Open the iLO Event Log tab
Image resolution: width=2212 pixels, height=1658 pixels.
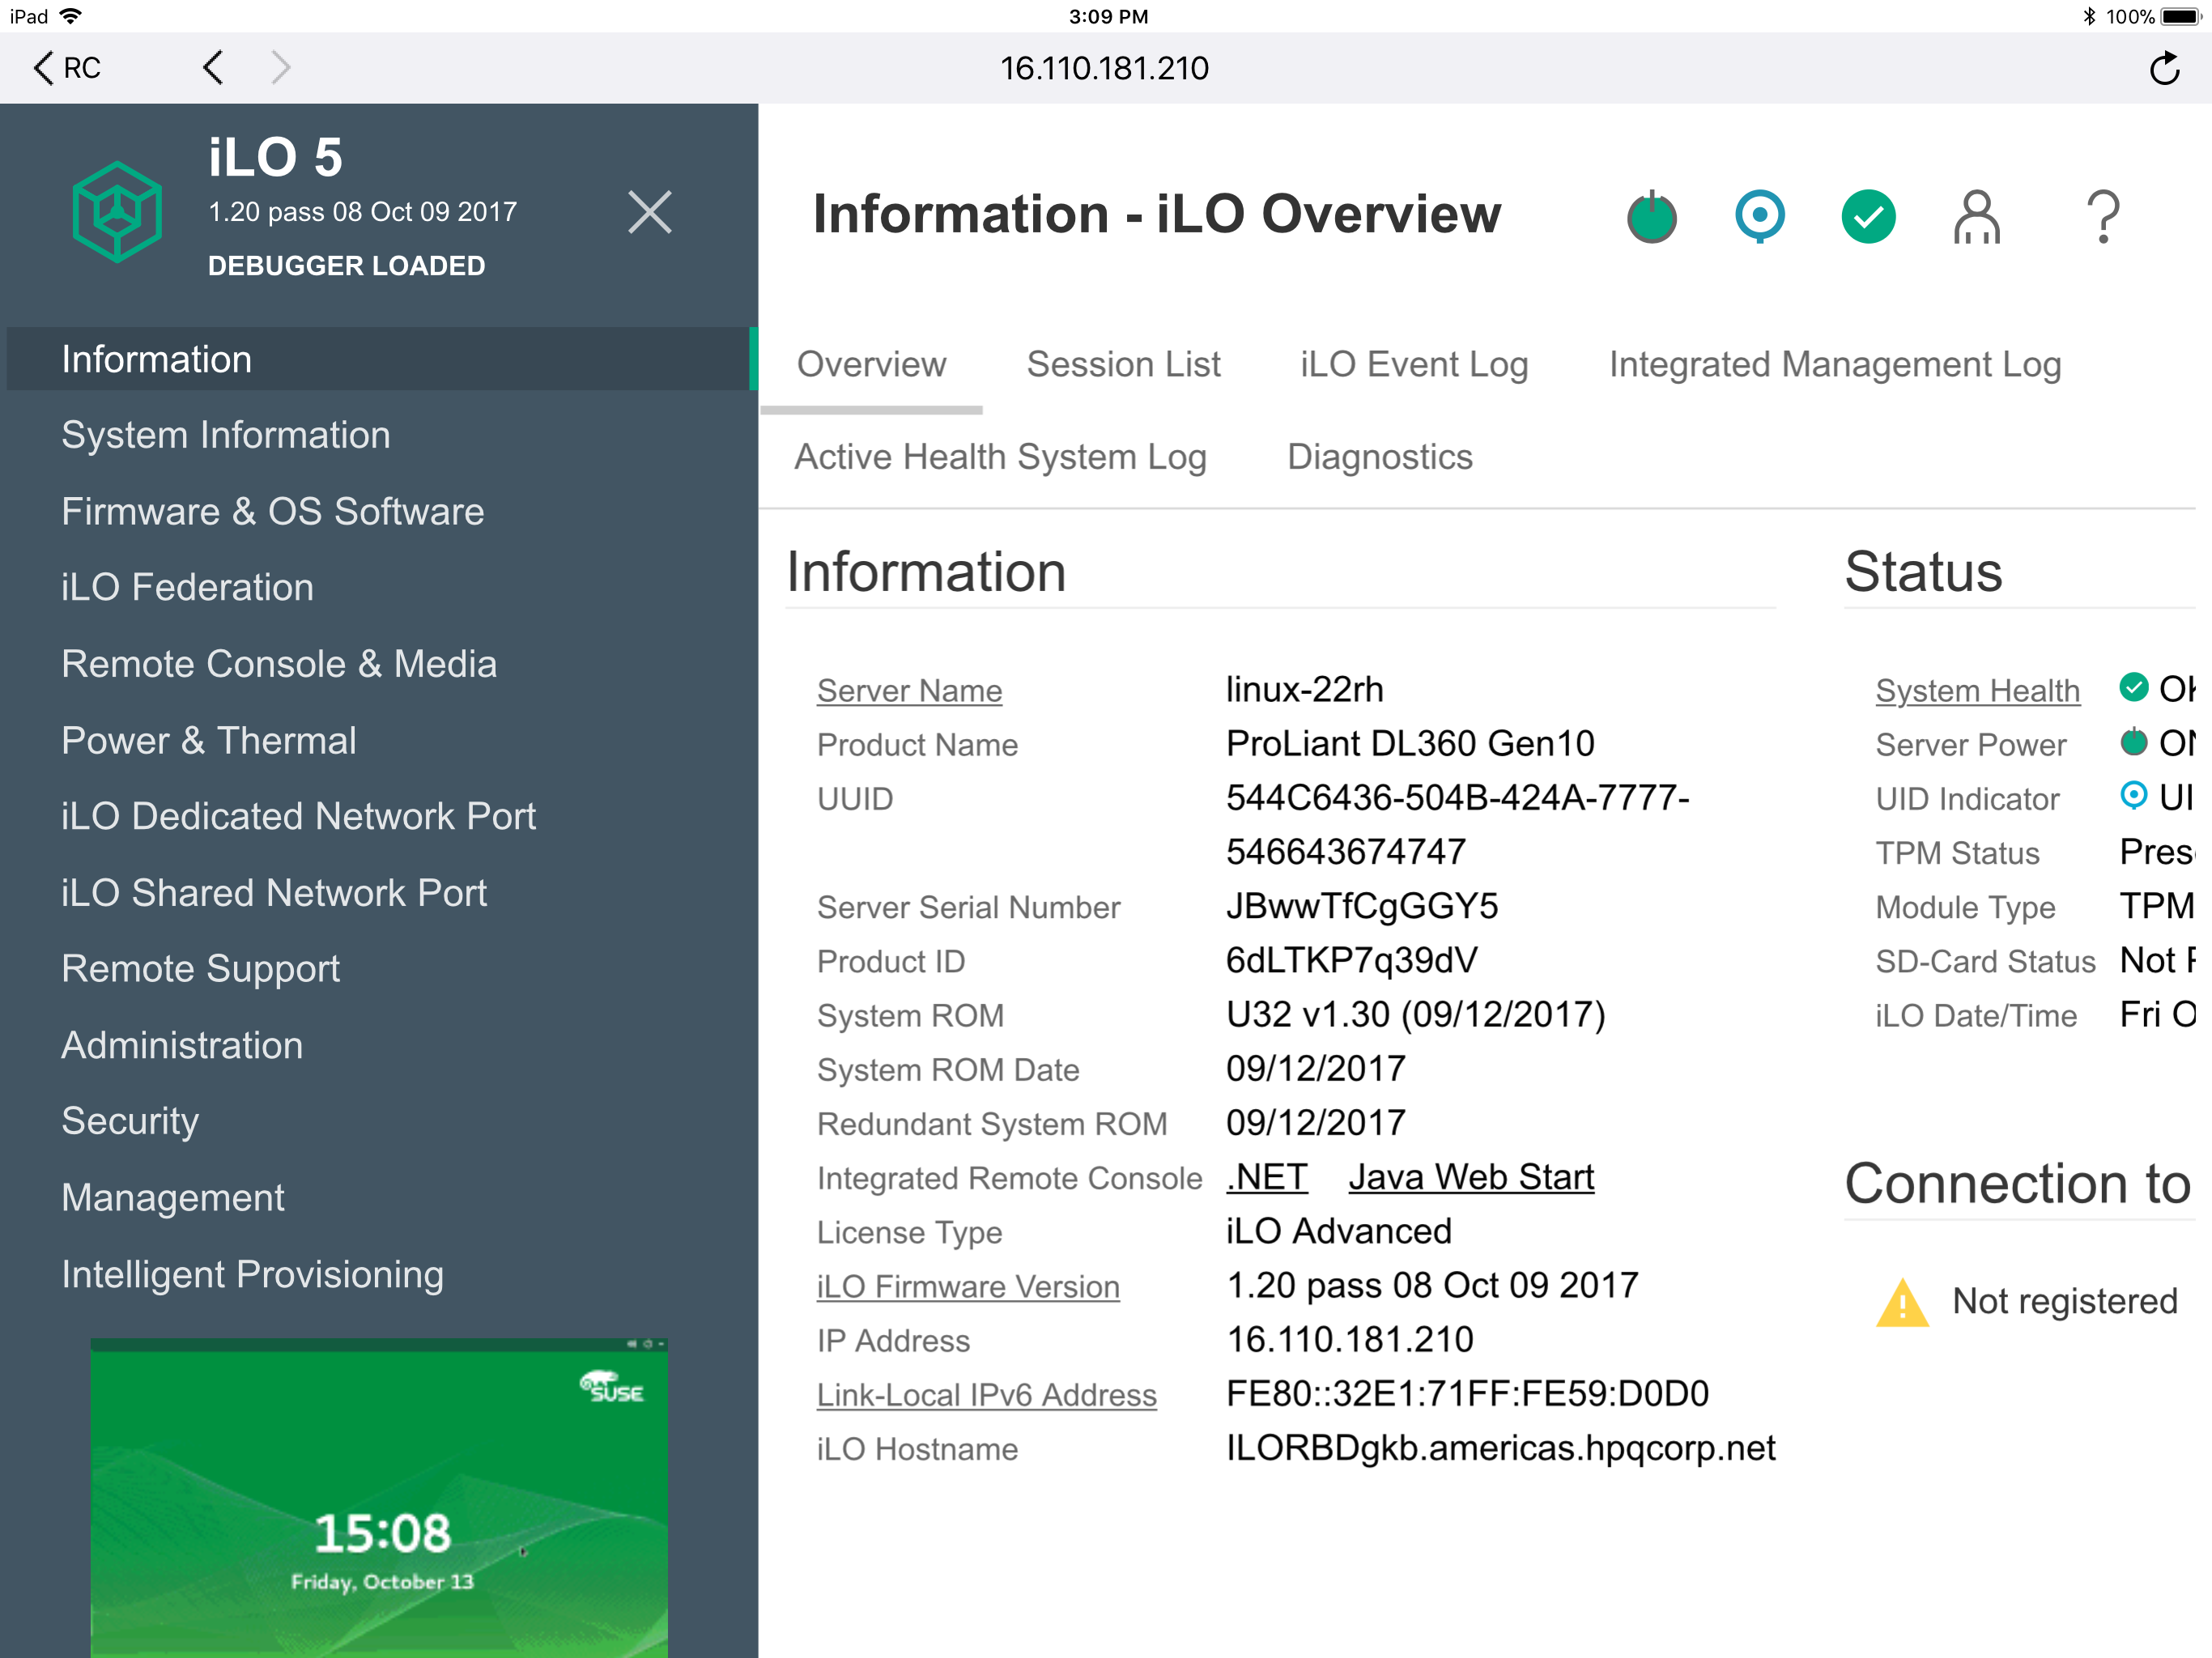[1413, 364]
